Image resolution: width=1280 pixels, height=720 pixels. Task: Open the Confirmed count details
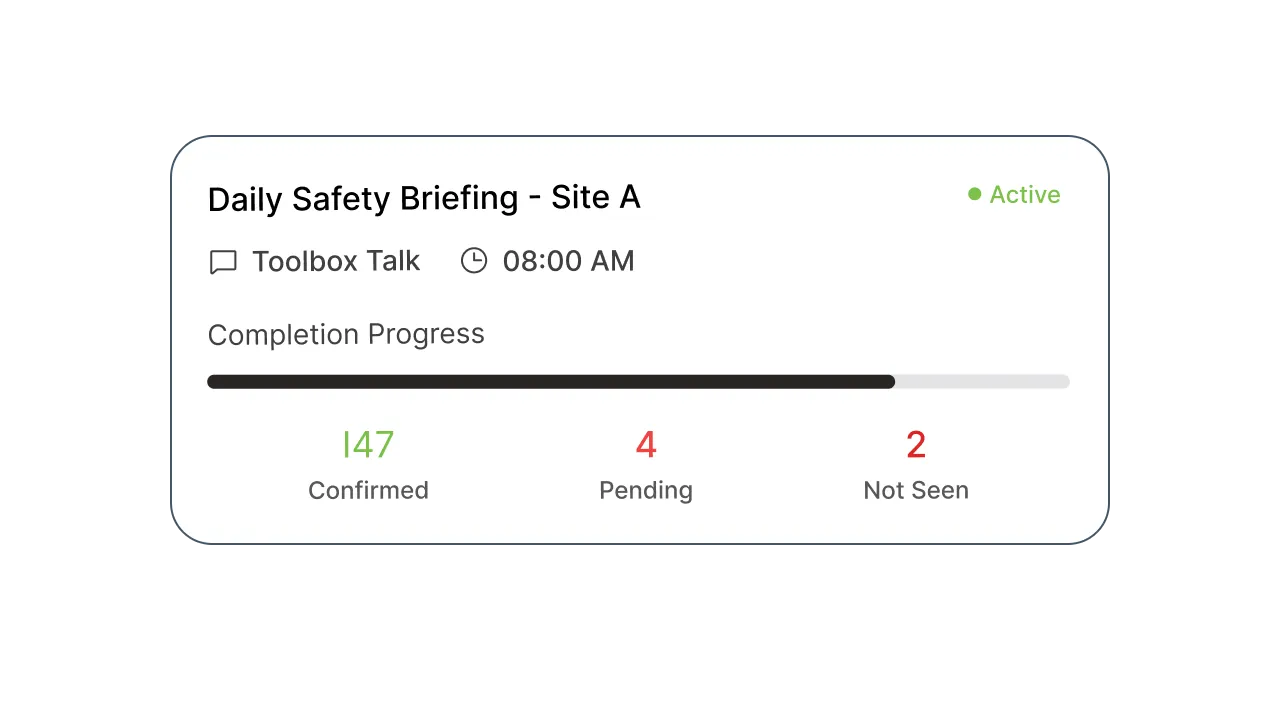(x=368, y=465)
